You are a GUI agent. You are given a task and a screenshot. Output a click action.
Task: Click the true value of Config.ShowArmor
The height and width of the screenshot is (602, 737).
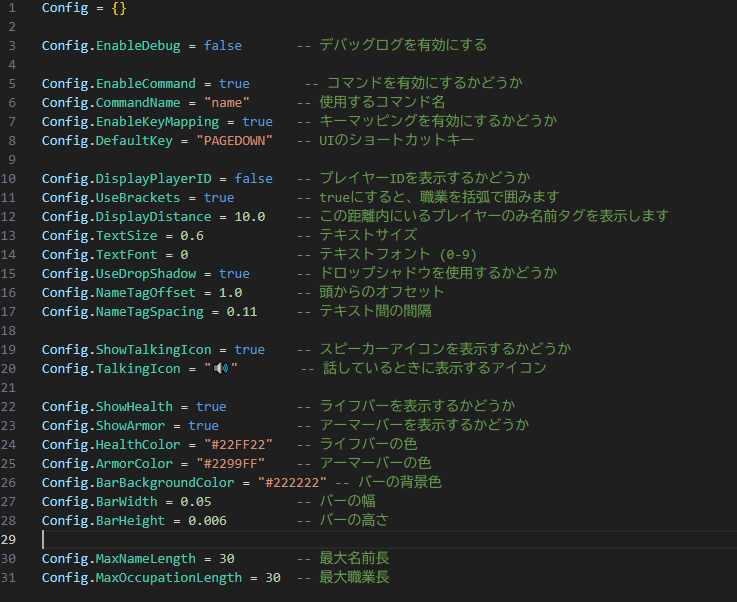pyautogui.click(x=203, y=425)
